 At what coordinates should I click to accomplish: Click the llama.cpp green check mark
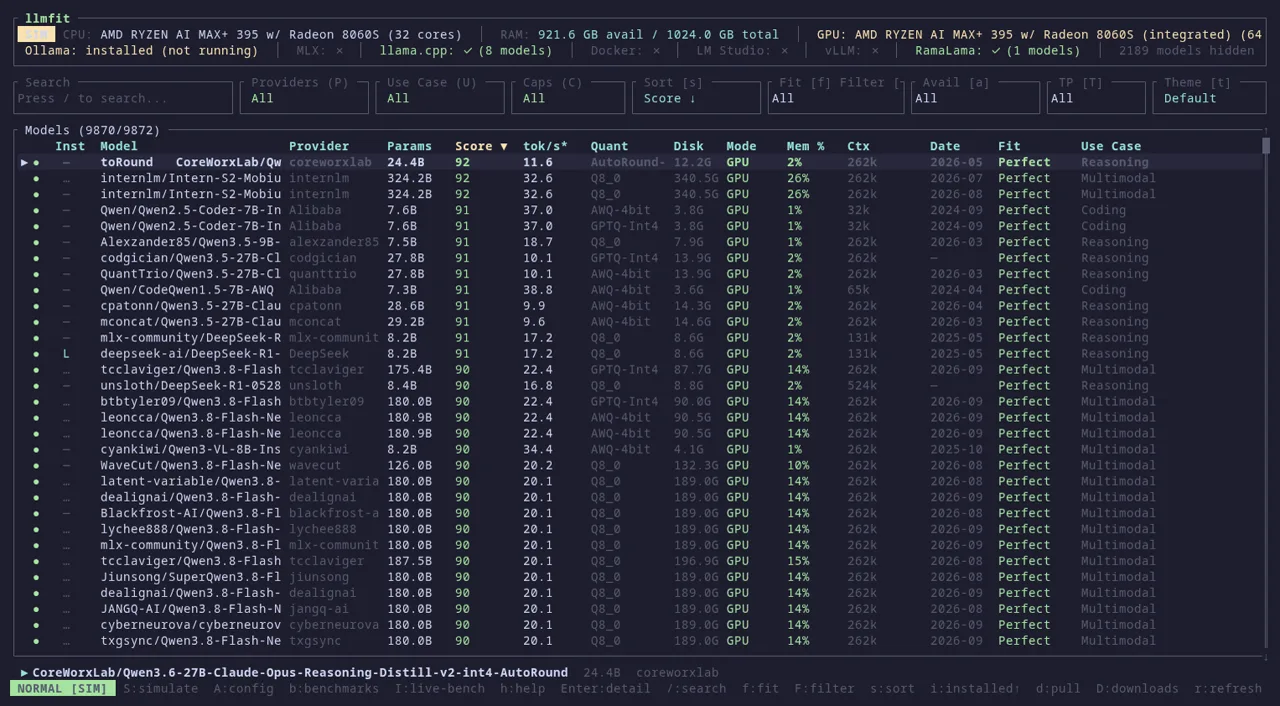click(x=468, y=50)
